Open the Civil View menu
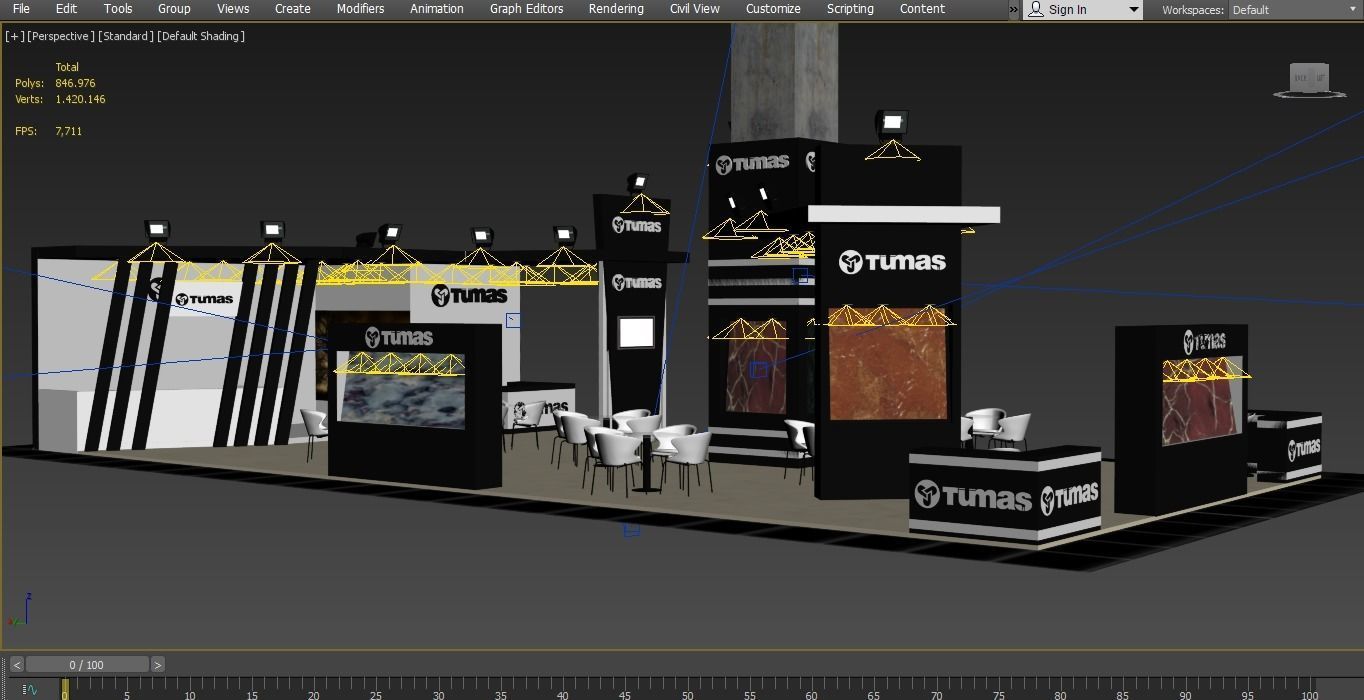The image size is (1364, 700). click(x=695, y=8)
